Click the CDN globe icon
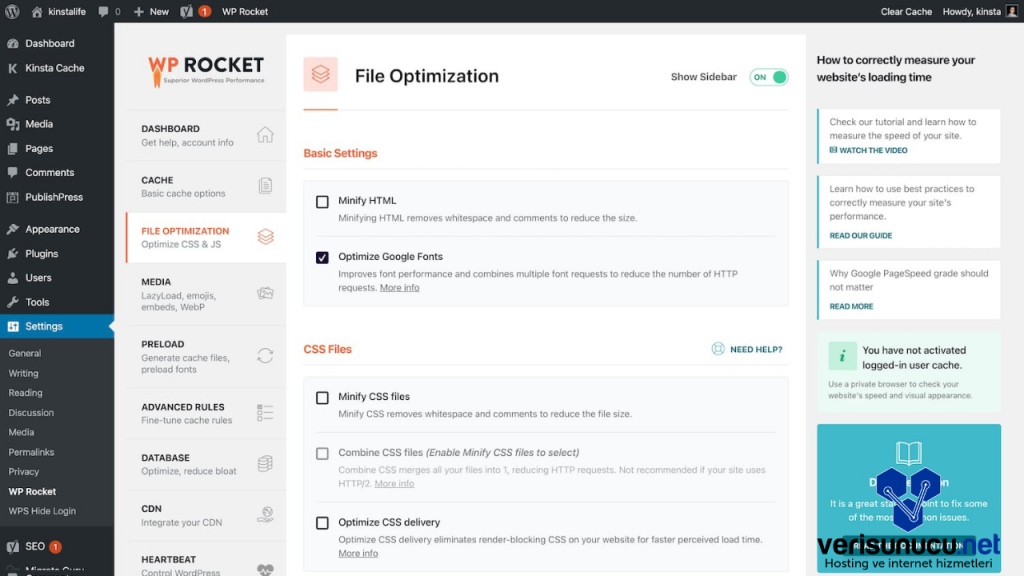 265,515
